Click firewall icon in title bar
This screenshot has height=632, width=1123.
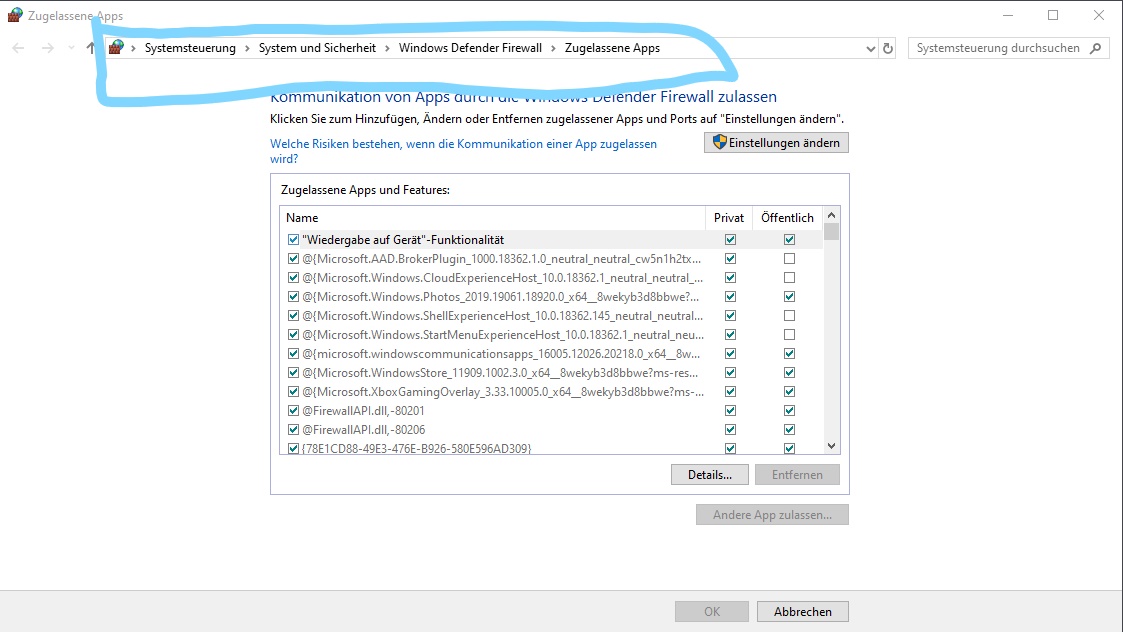[15, 15]
